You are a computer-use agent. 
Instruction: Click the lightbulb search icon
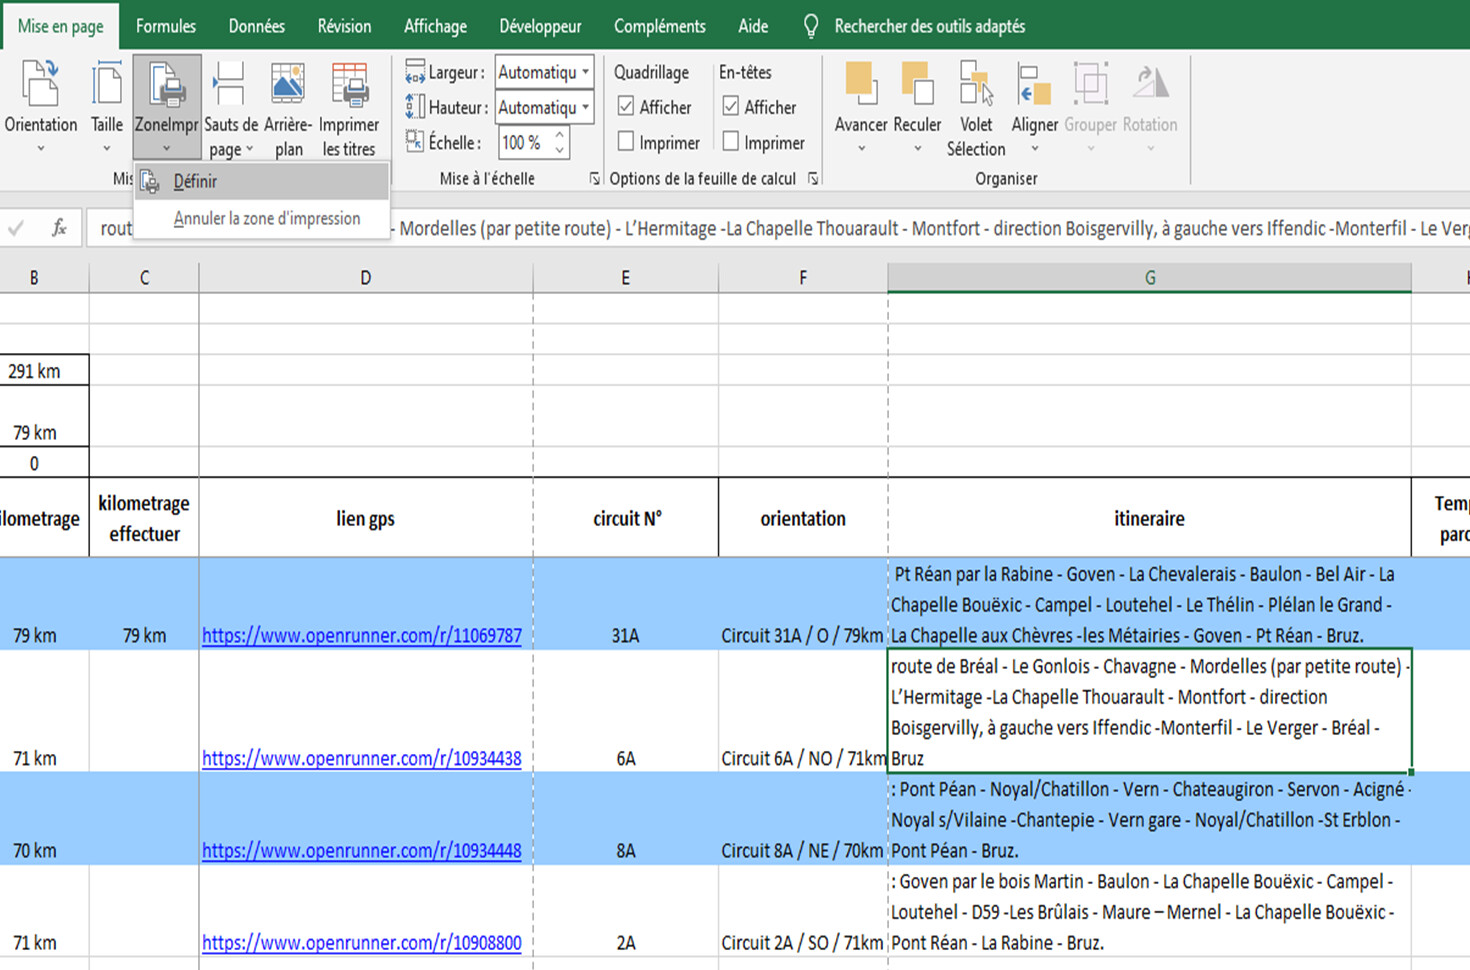[x=811, y=26]
